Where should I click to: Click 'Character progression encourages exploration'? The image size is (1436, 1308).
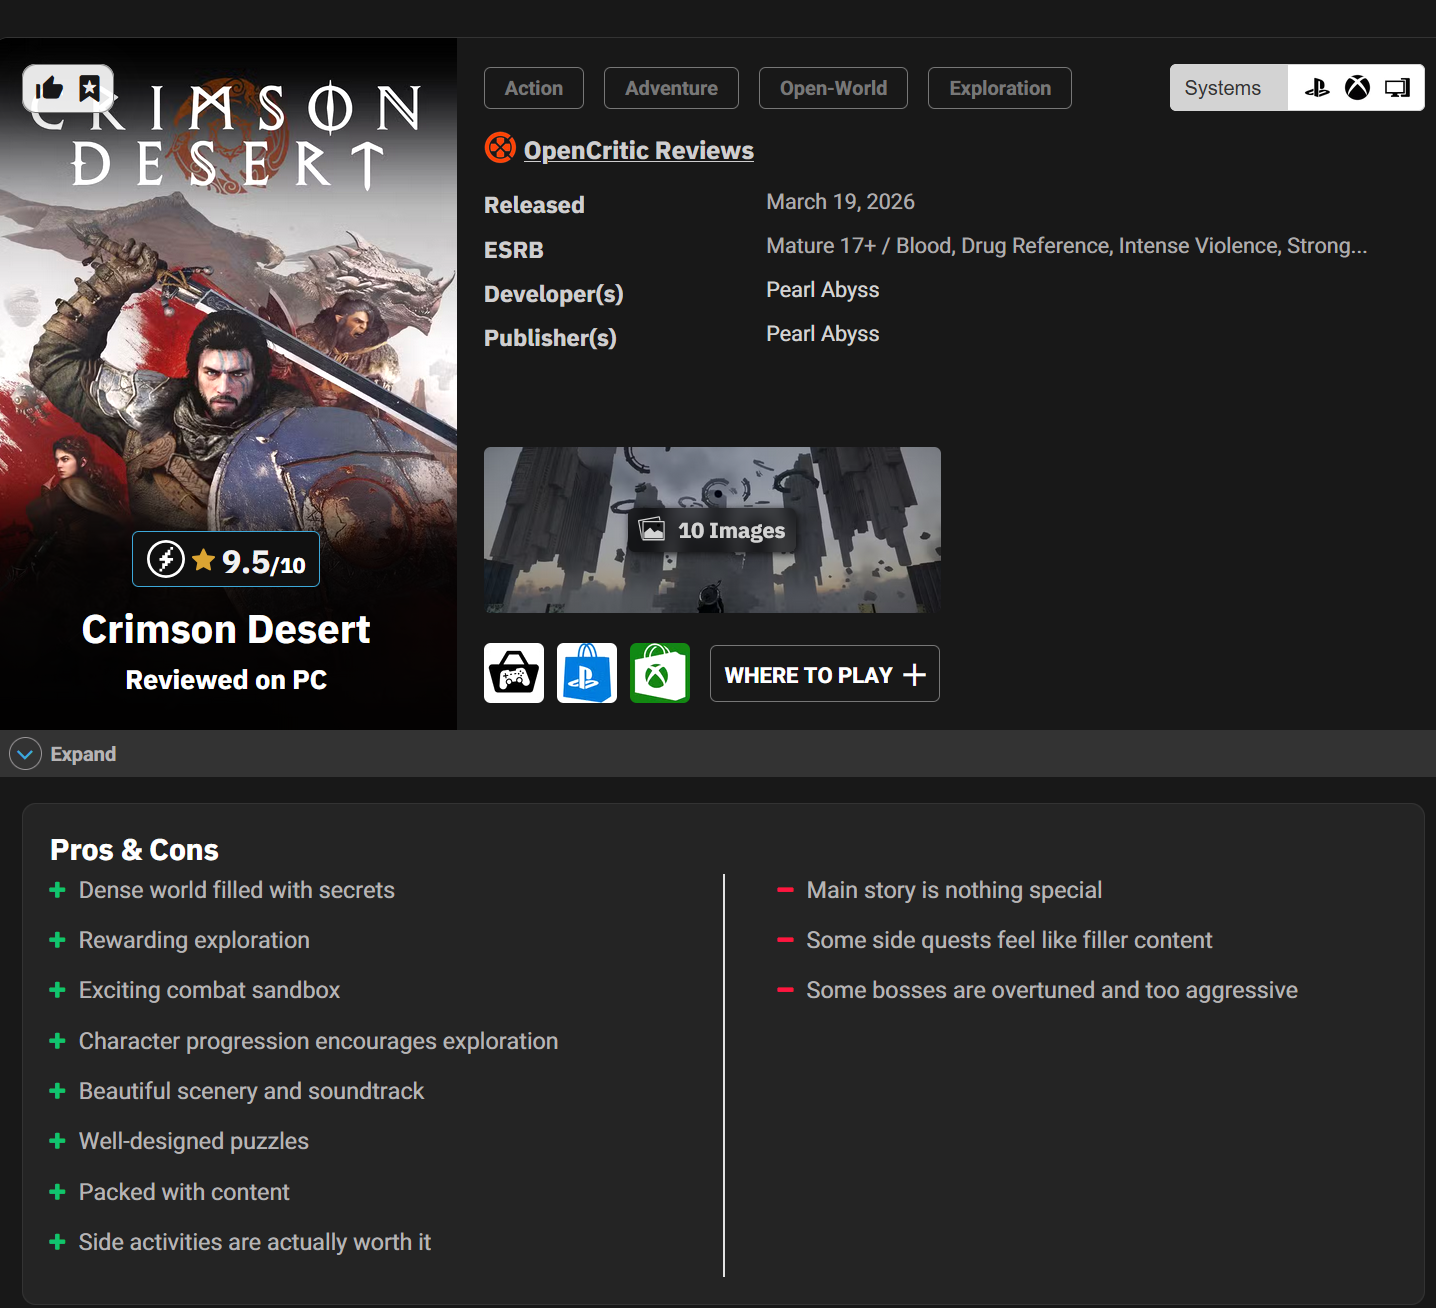(318, 1041)
